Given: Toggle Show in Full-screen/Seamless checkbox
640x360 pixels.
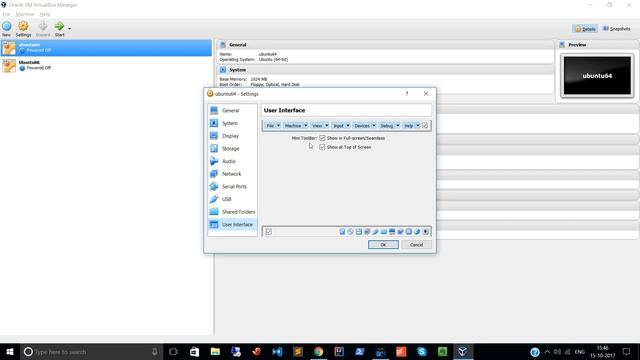Looking at the screenshot, I should coord(322,138).
